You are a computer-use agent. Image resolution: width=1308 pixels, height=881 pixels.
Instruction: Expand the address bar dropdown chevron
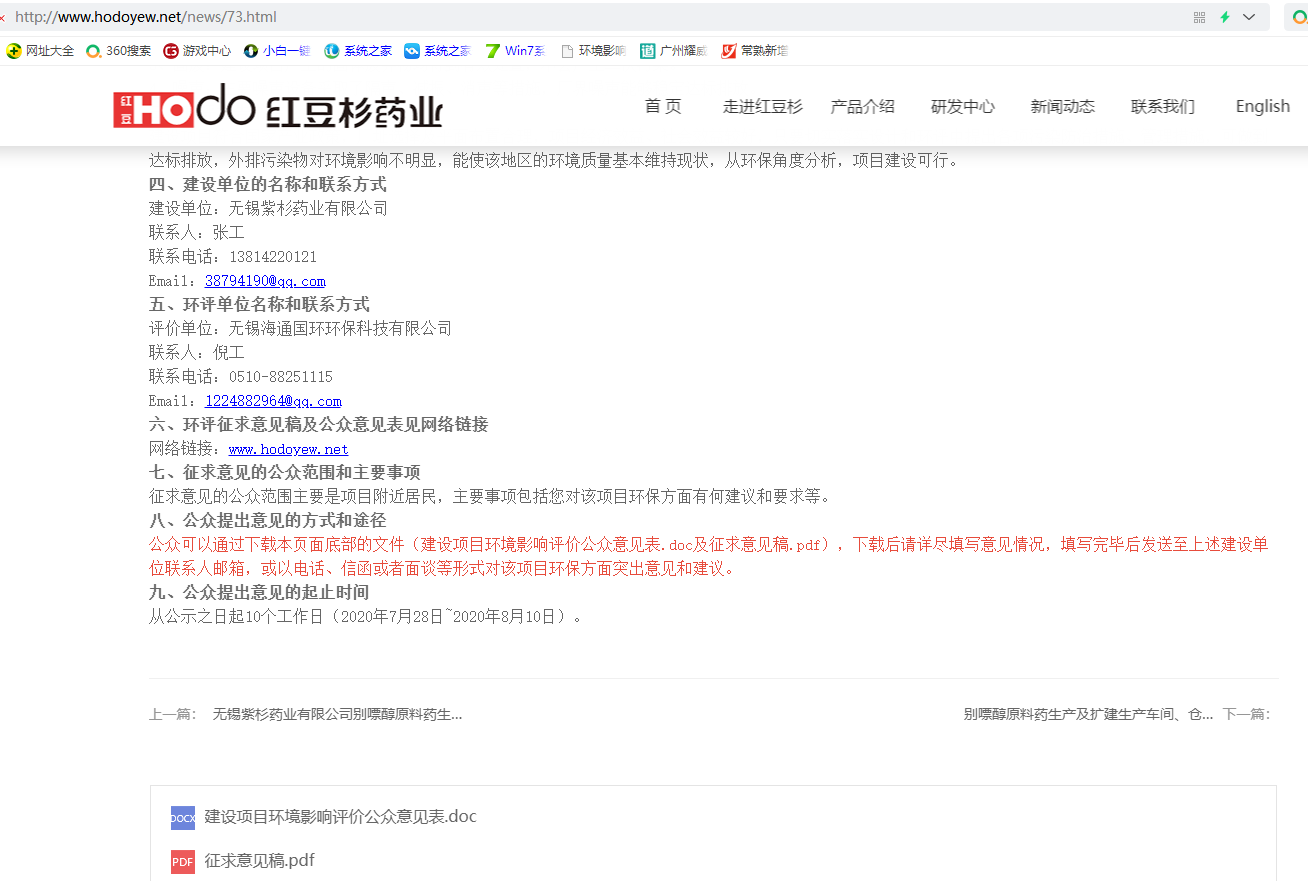coord(1249,17)
